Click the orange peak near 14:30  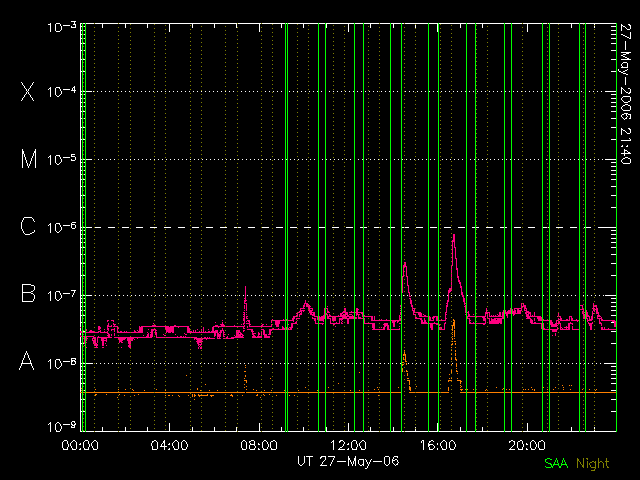(404, 353)
